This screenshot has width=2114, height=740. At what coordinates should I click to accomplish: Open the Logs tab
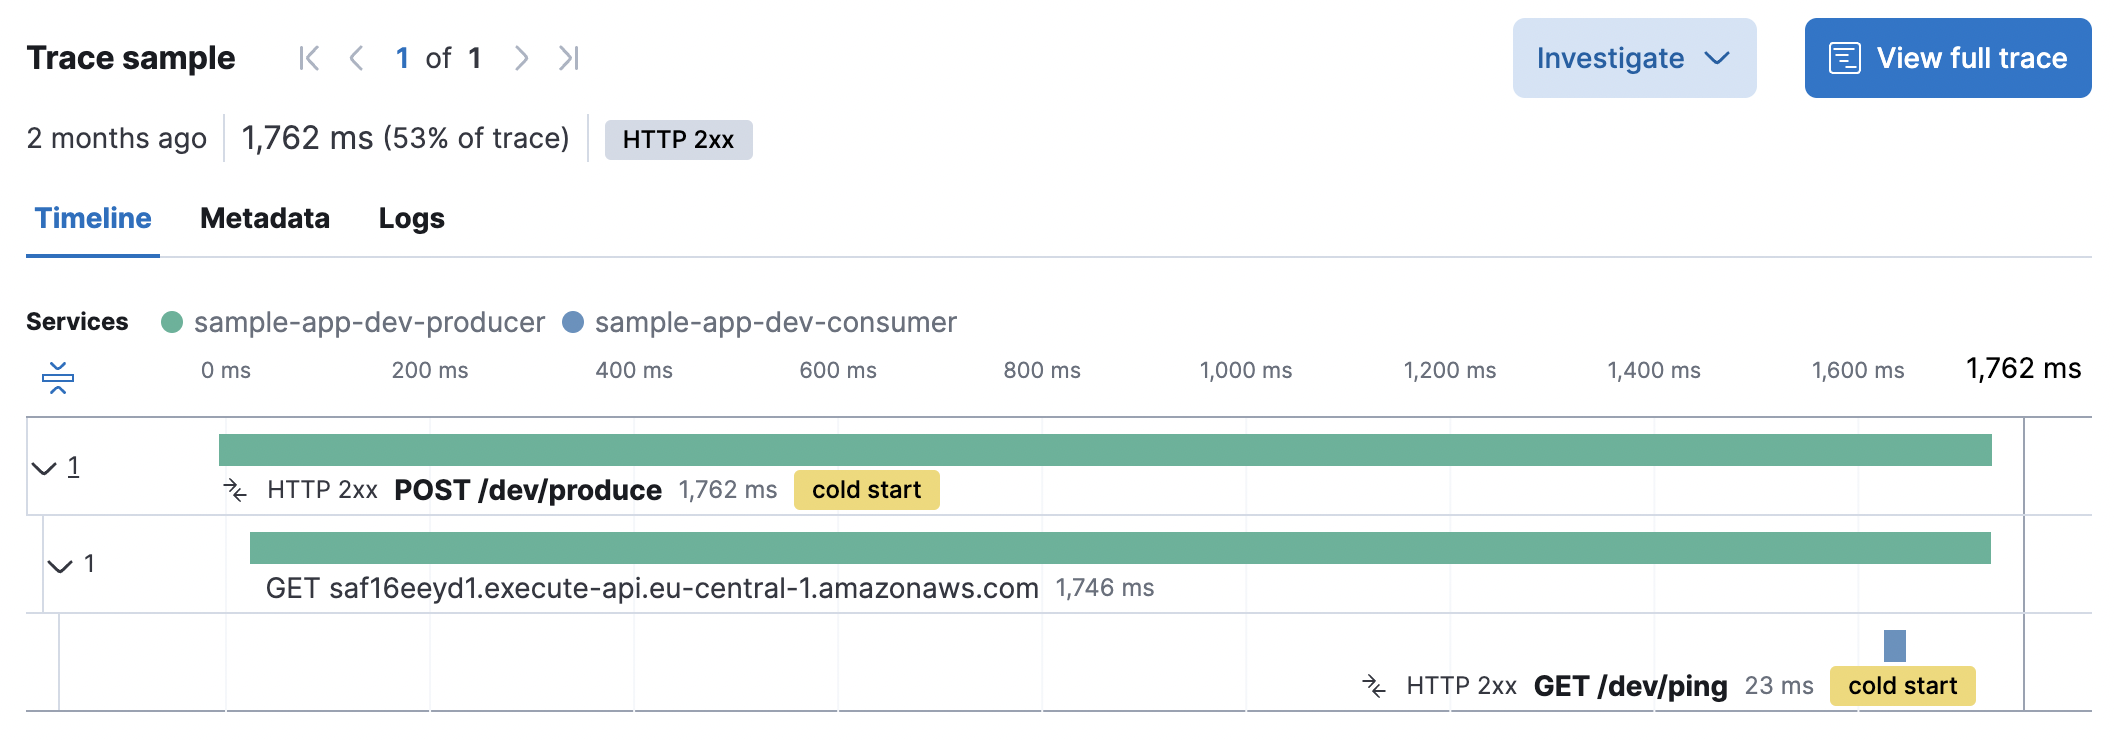click(410, 218)
